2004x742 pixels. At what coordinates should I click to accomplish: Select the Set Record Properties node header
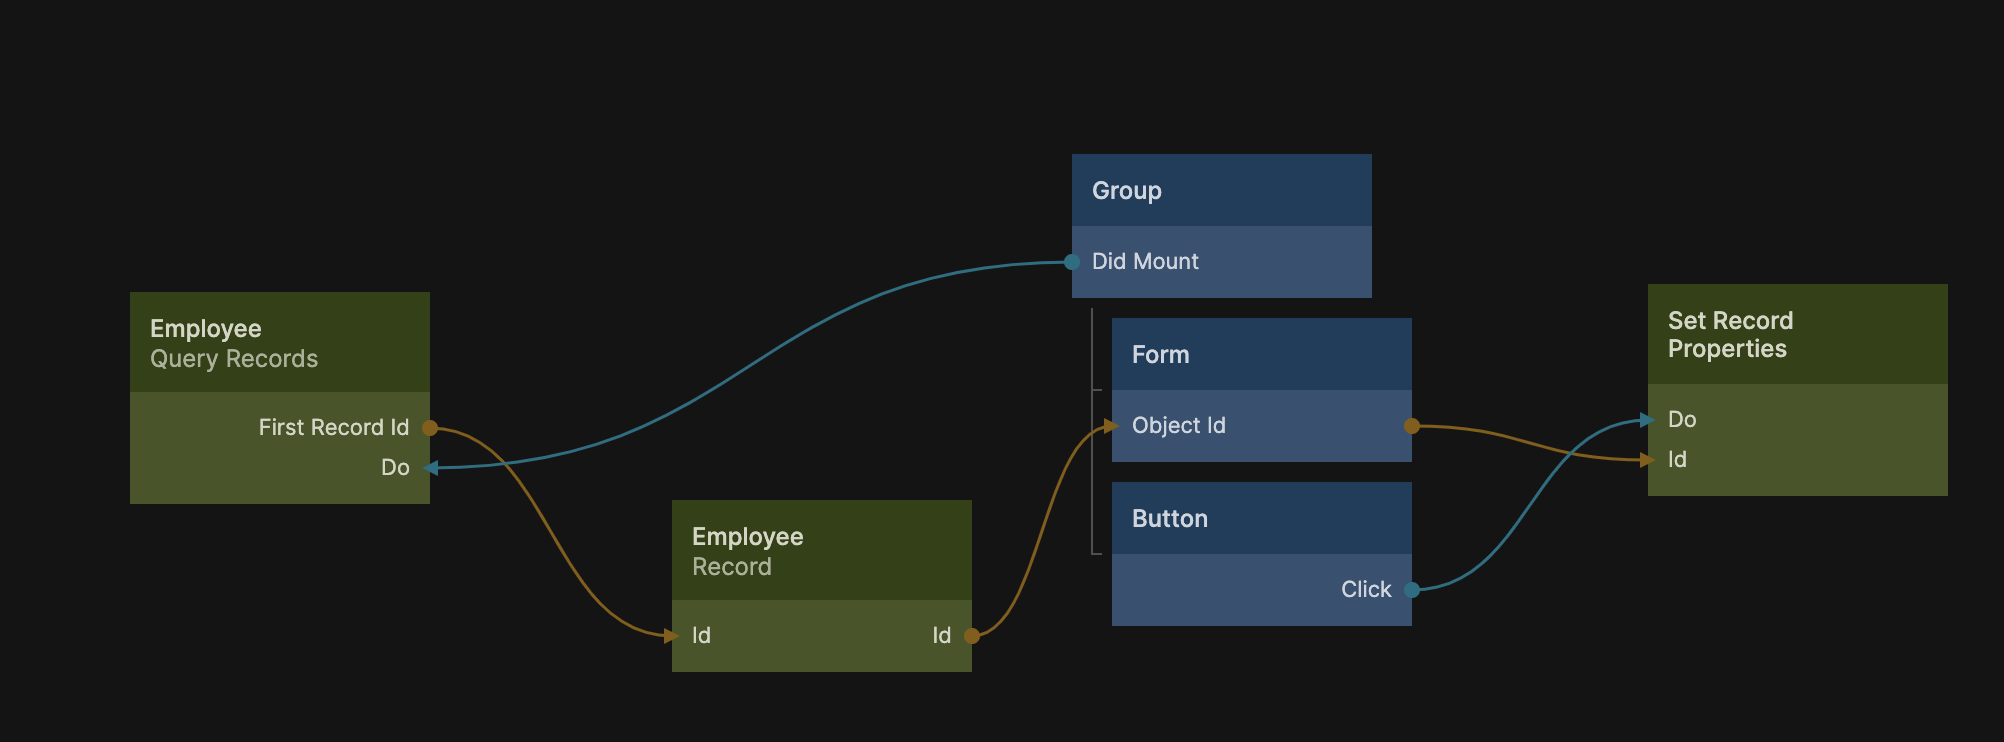[x=1797, y=335]
